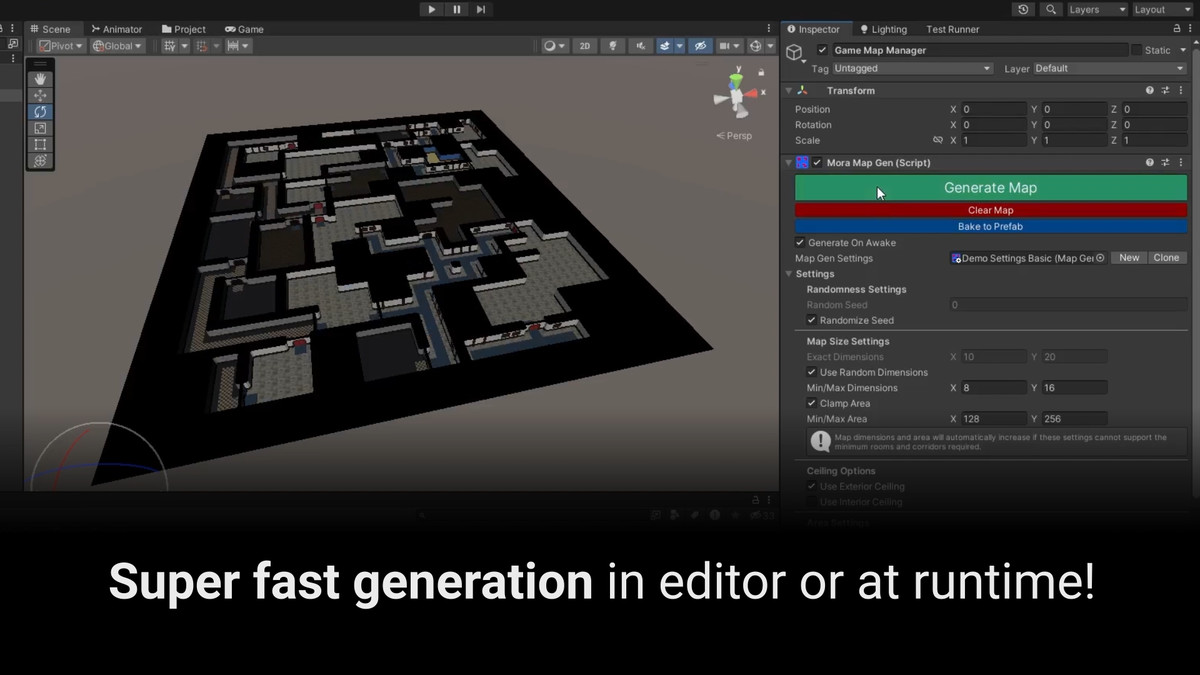The width and height of the screenshot is (1200, 675).
Task: Open the Project tab
Action: (x=183, y=29)
